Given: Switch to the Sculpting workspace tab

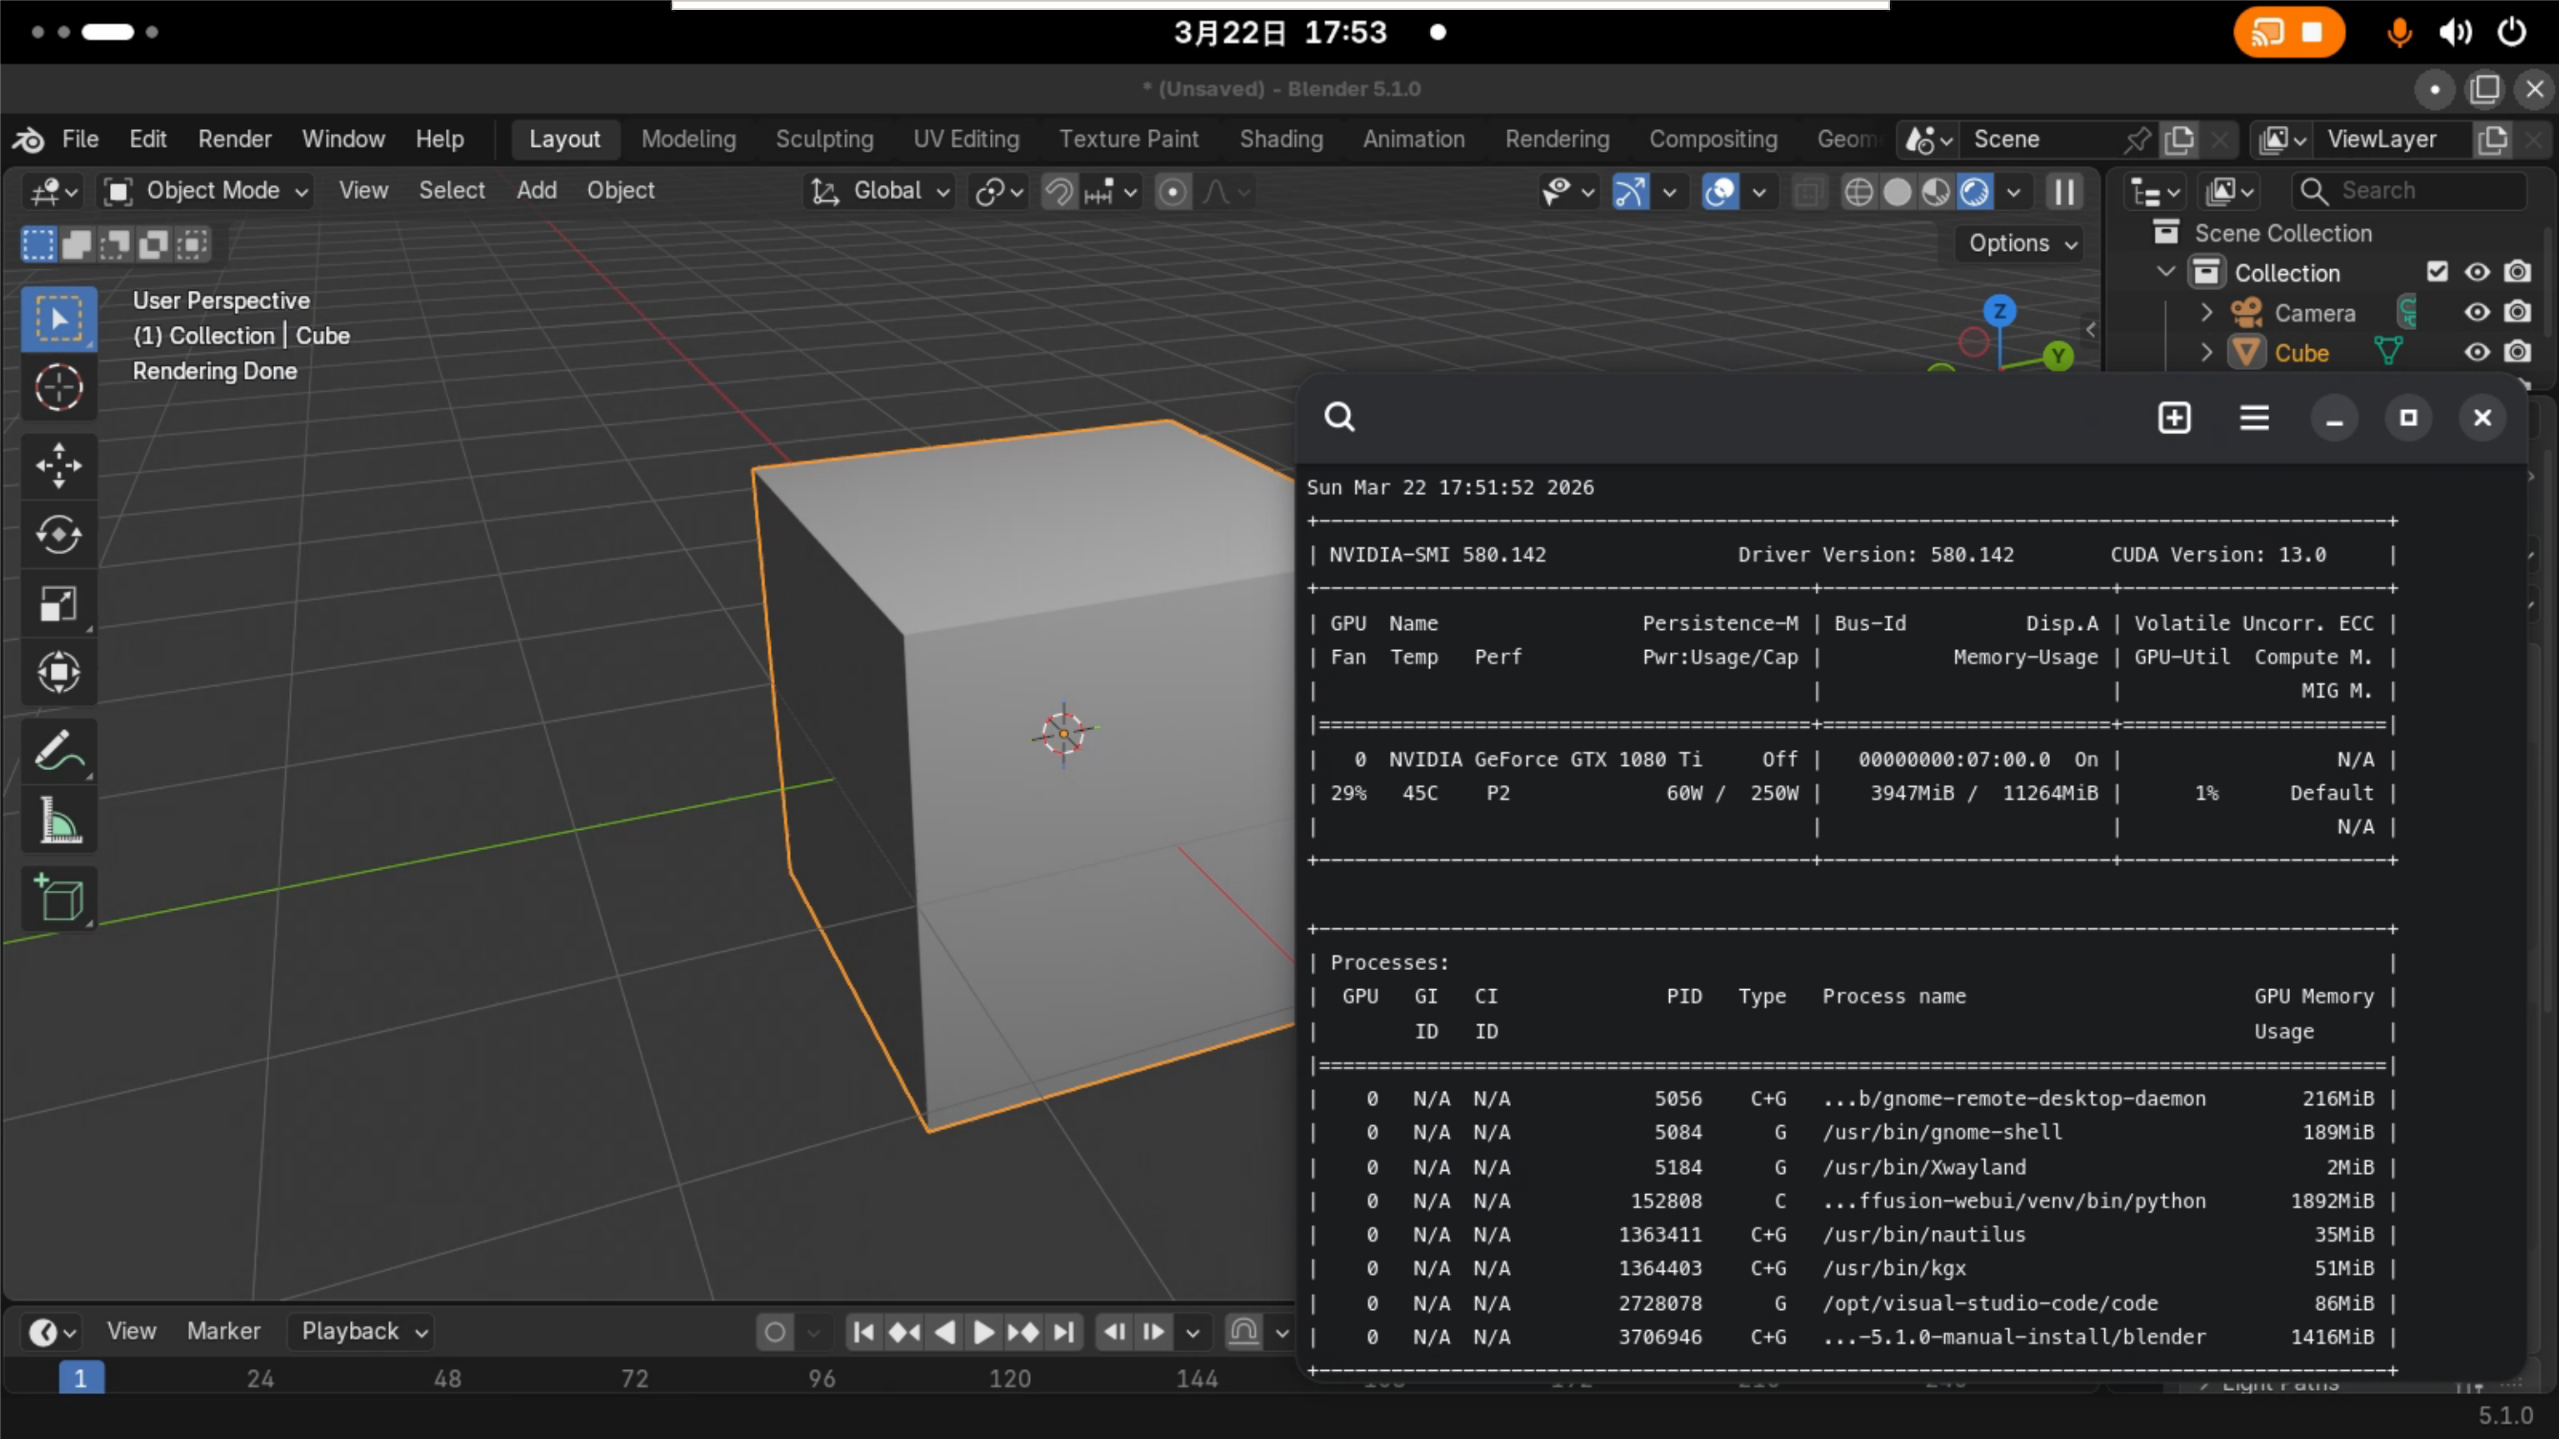Looking at the screenshot, I should [824, 139].
